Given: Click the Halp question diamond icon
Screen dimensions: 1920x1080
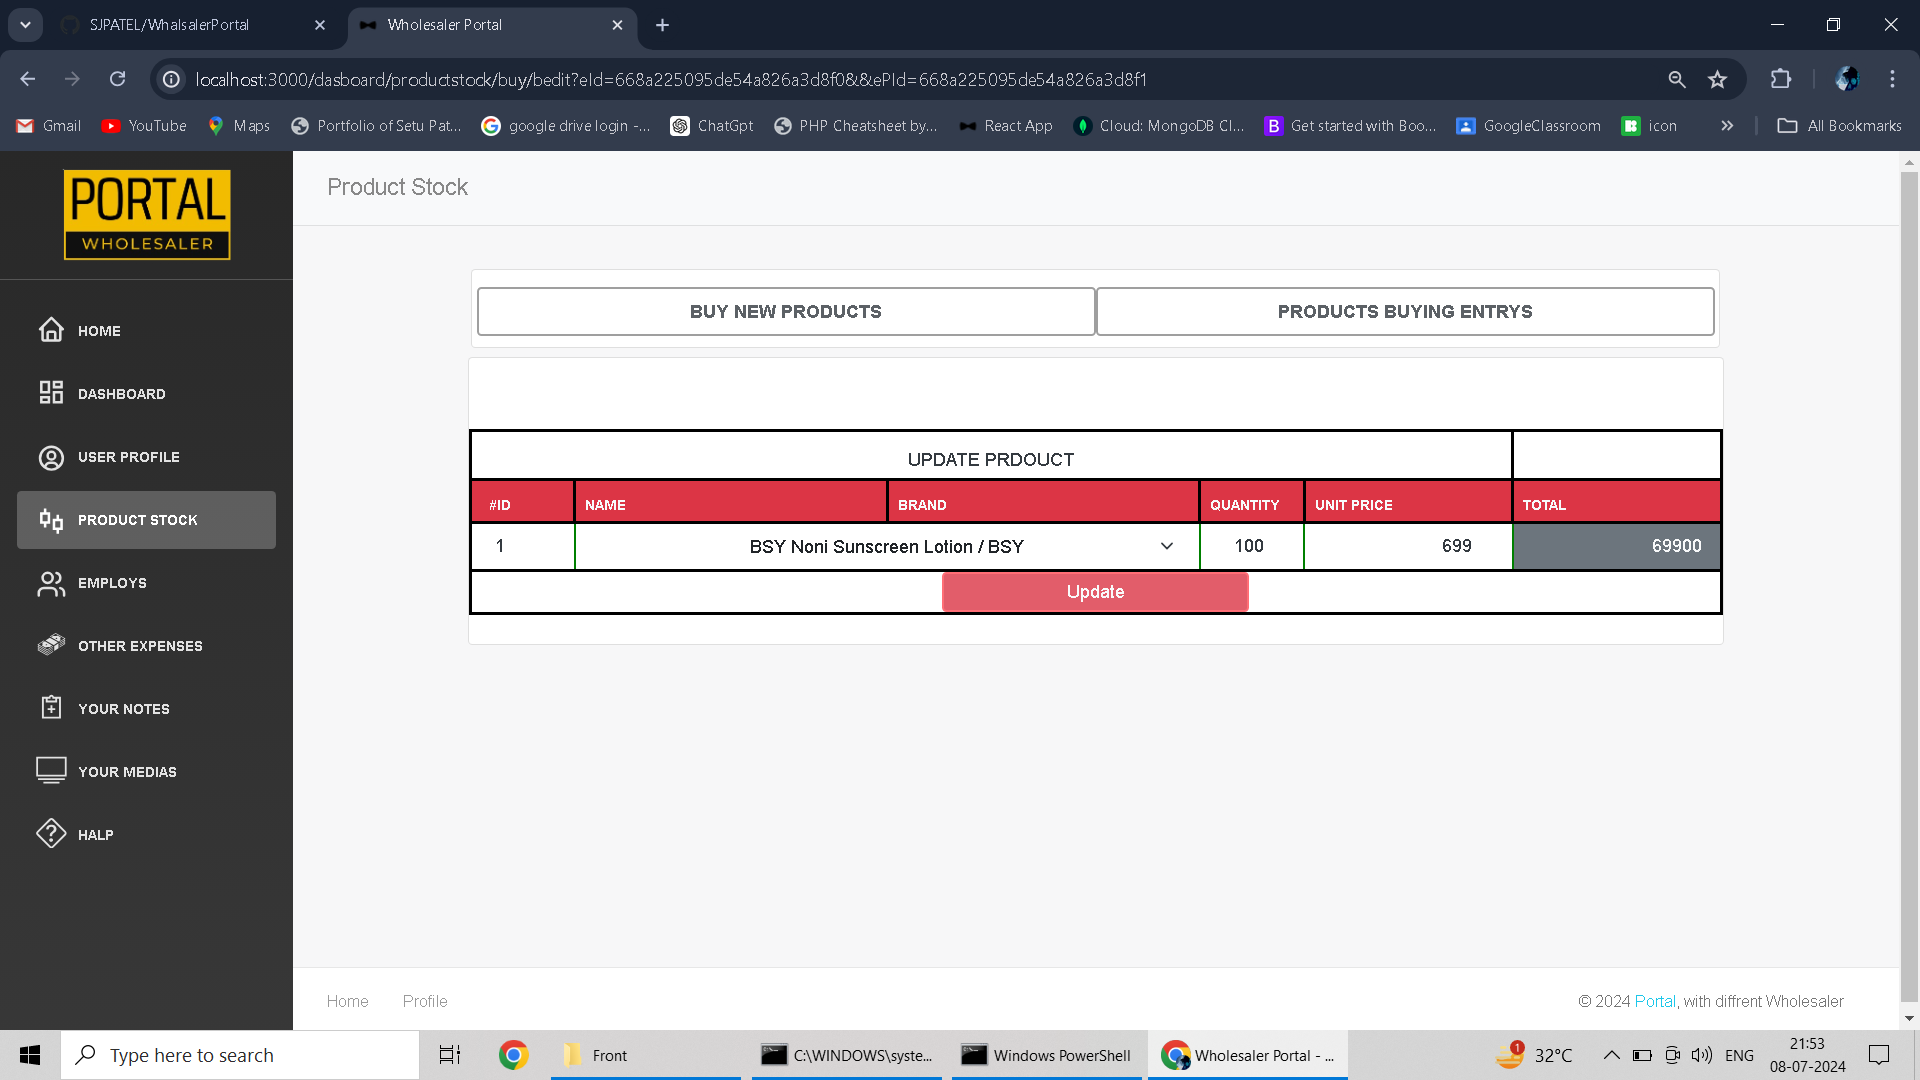Looking at the screenshot, I should [51, 833].
